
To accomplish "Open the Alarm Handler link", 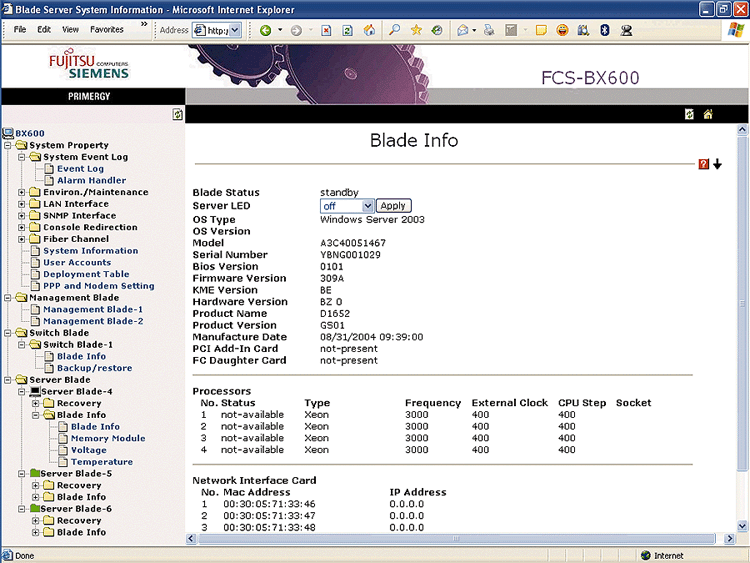I will (91, 180).
